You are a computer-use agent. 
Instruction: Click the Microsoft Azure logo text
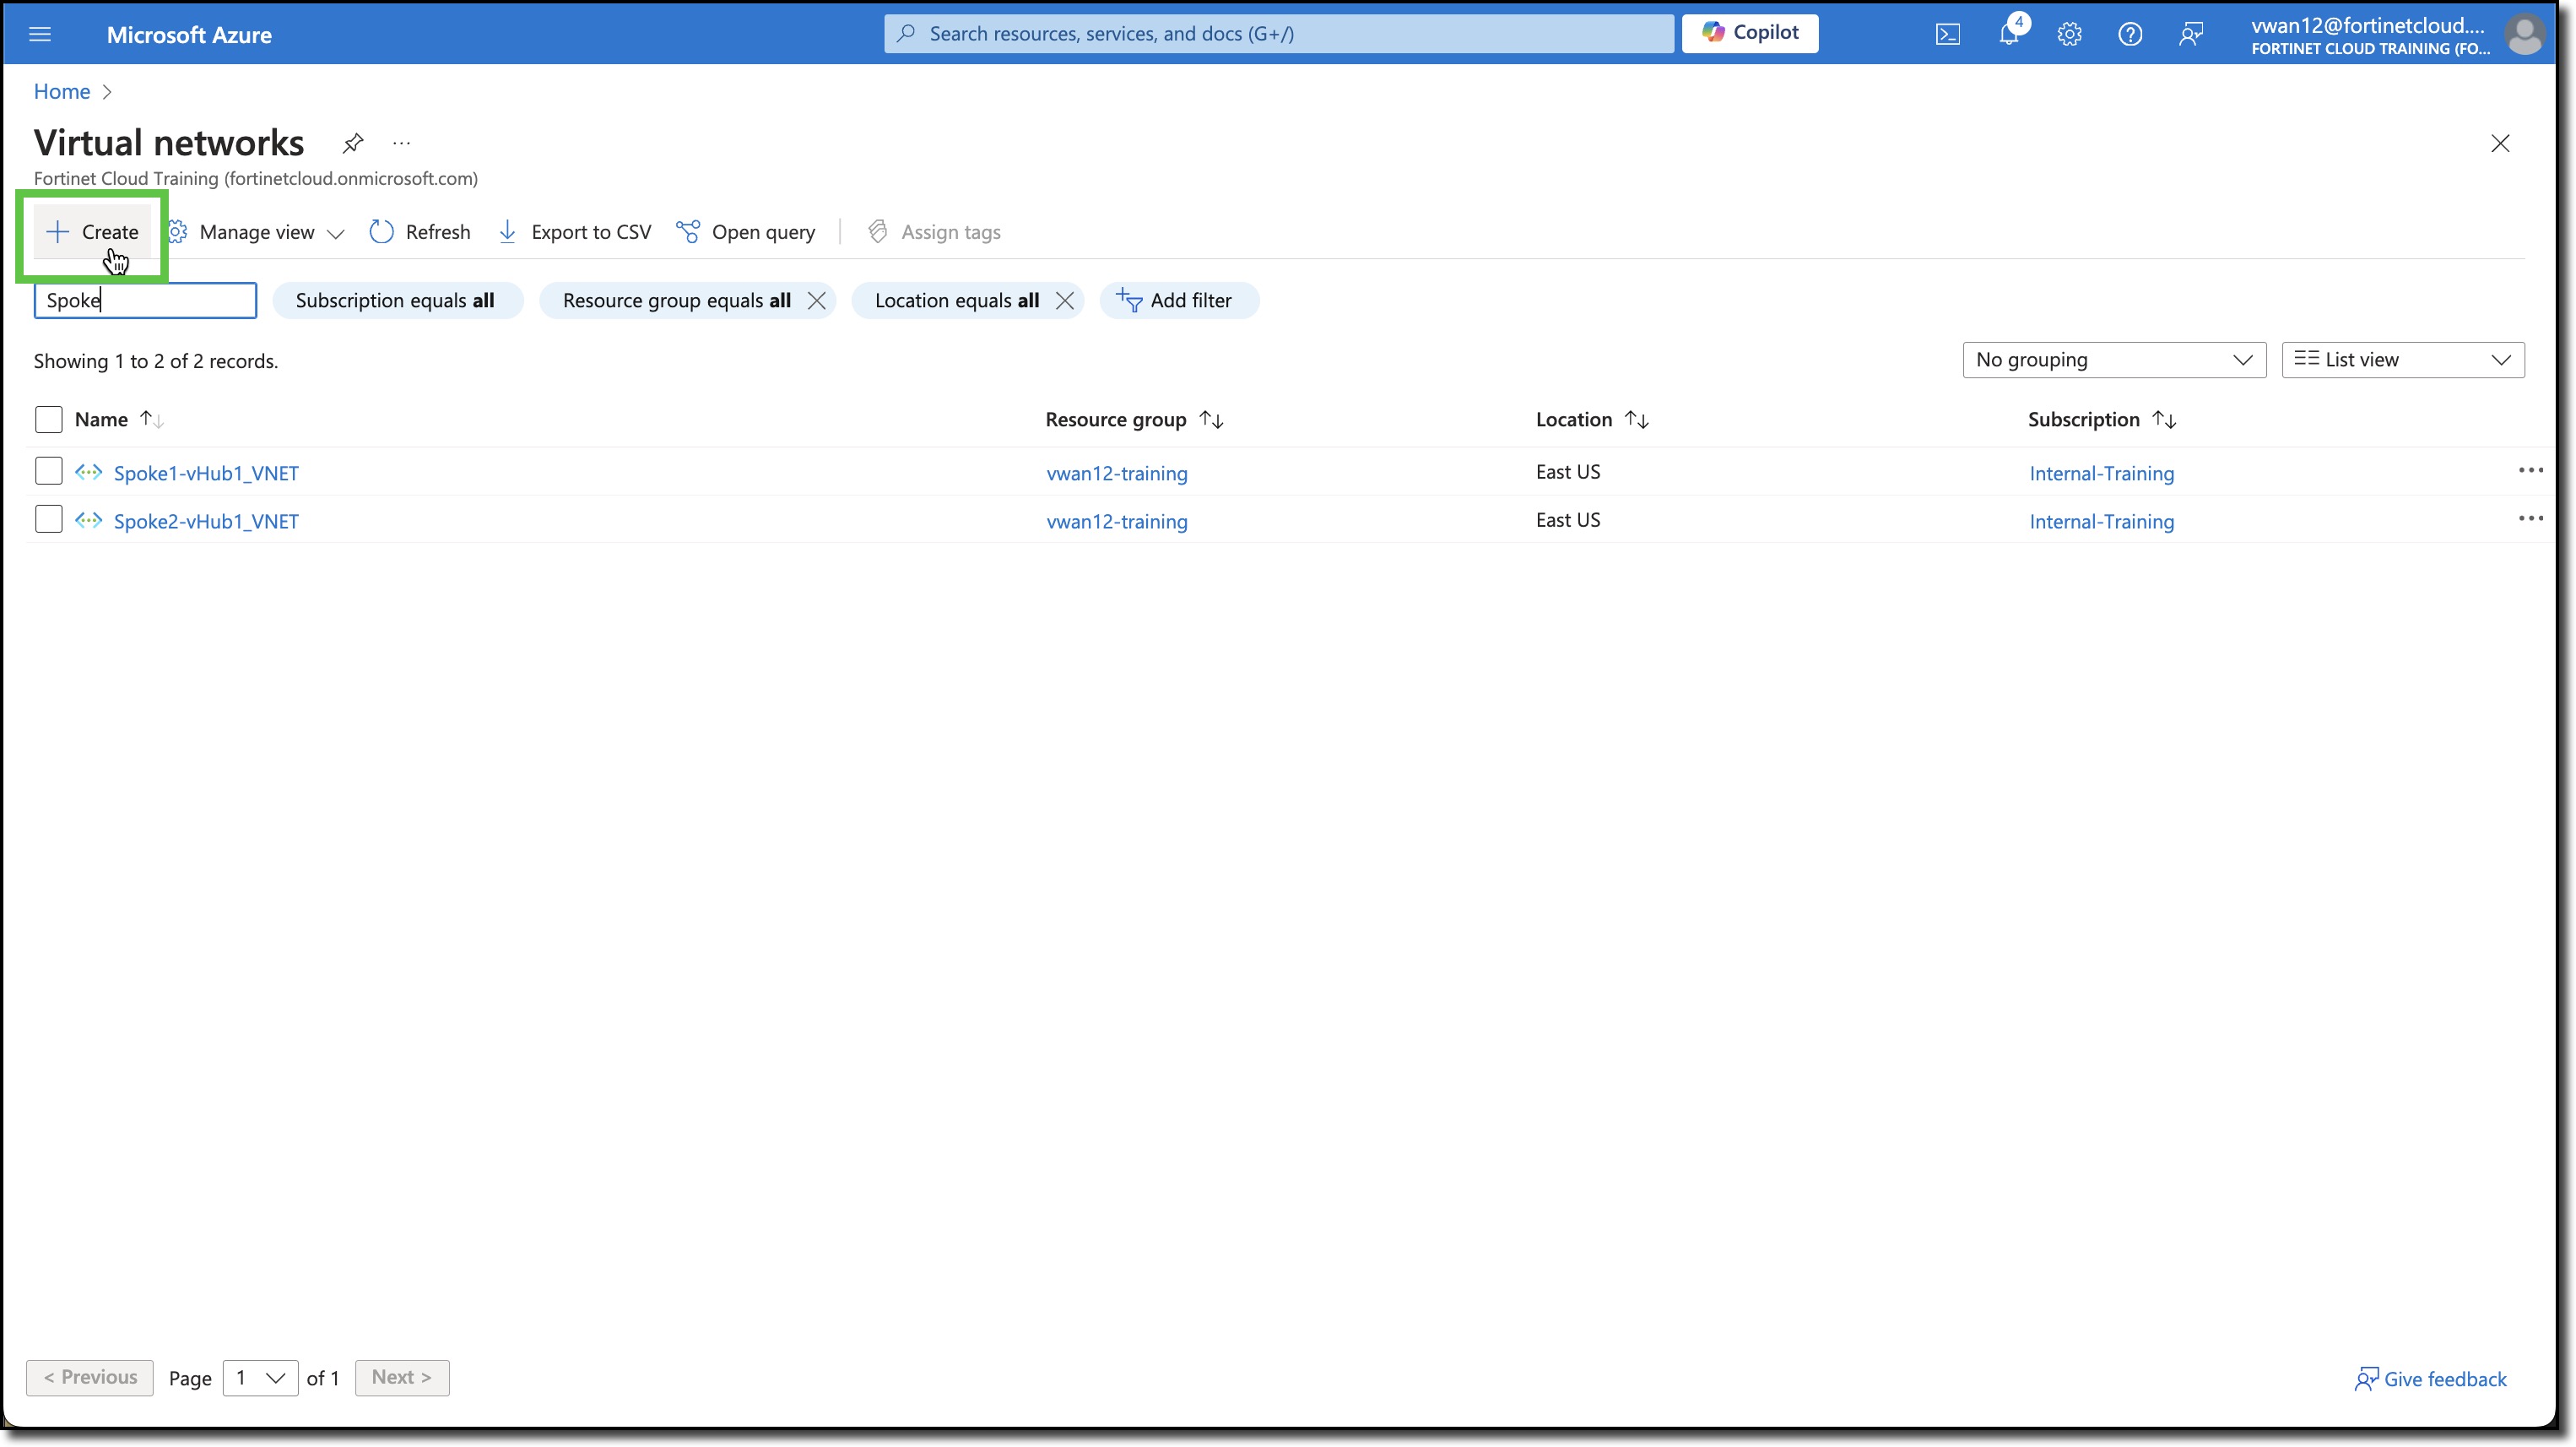(x=189, y=35)
